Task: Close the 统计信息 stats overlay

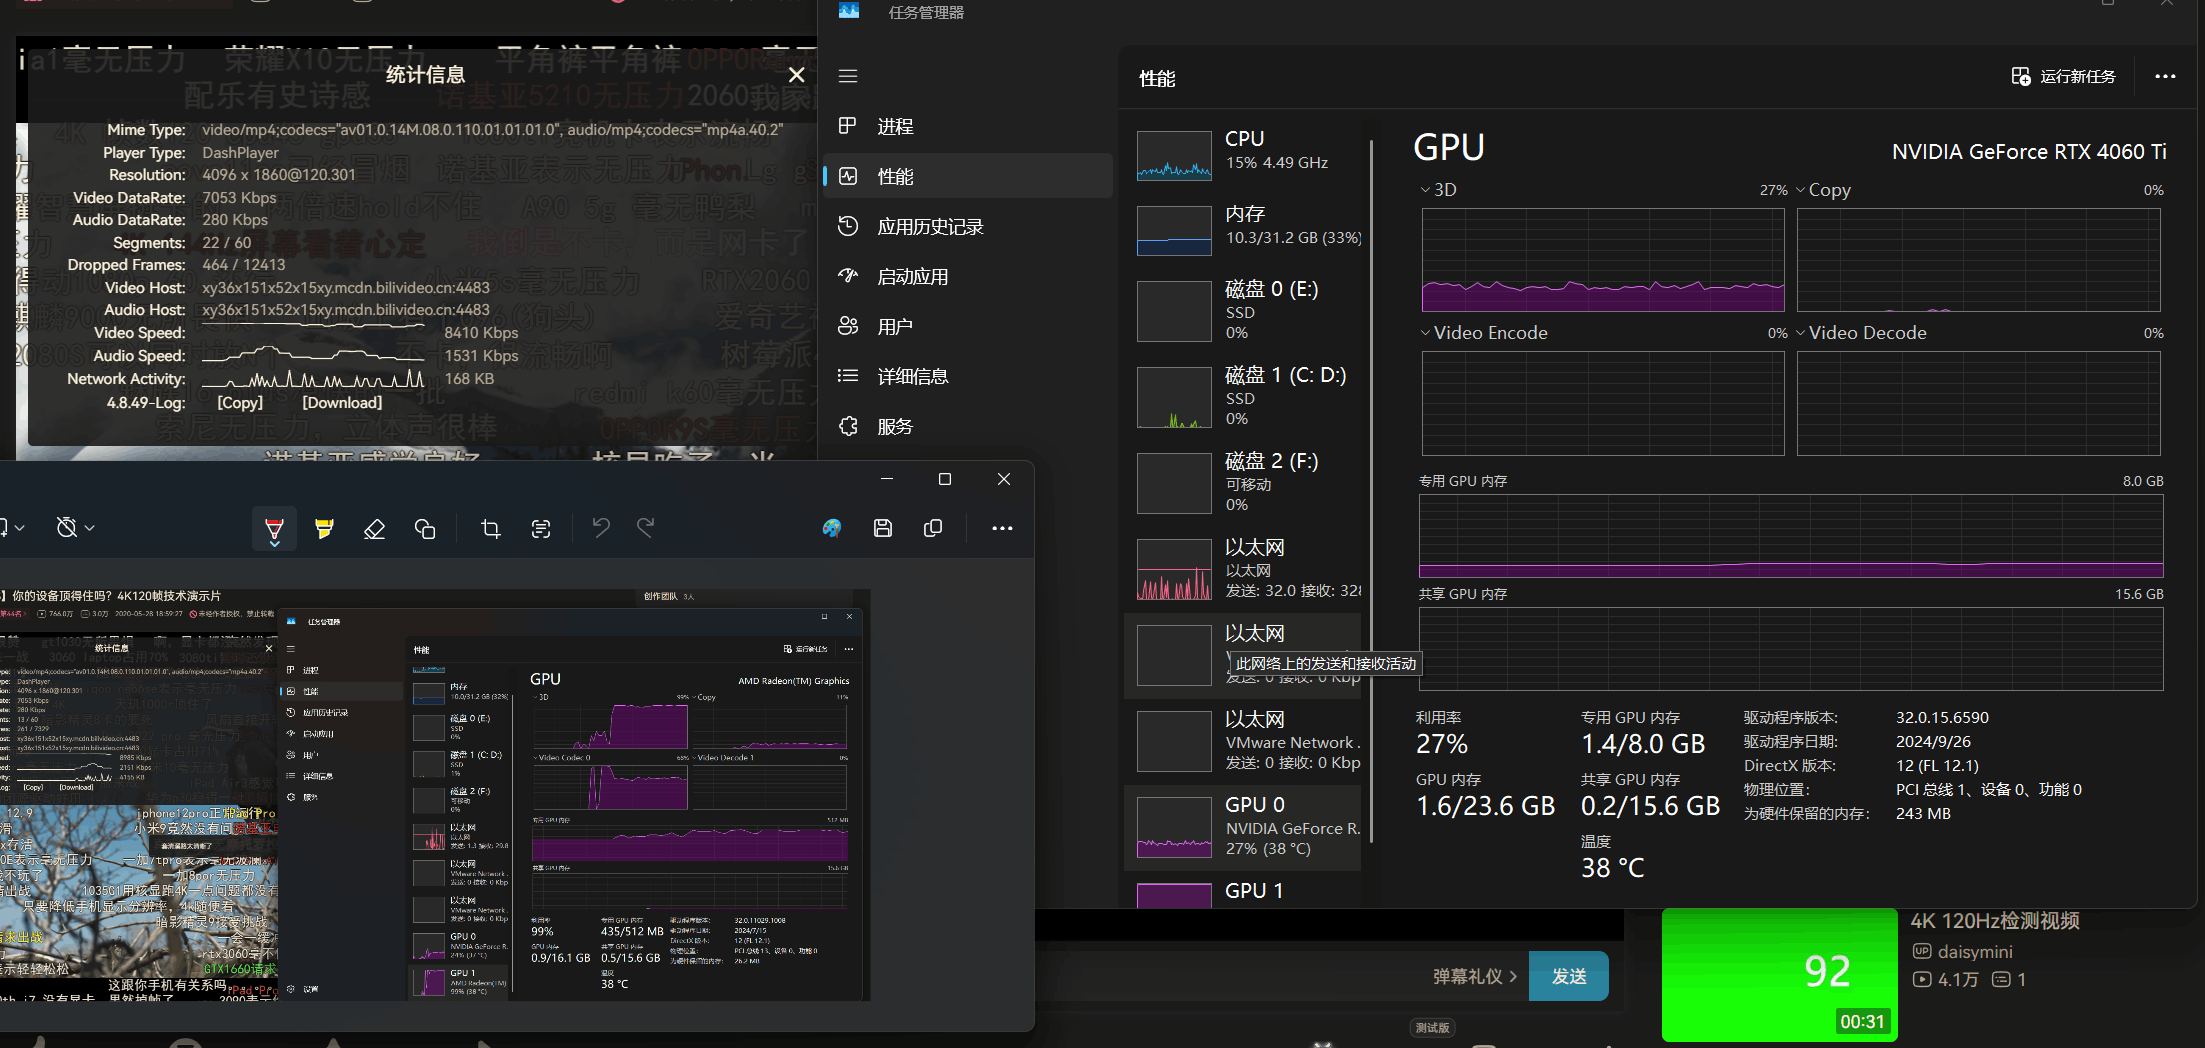Action: [797, 75]
